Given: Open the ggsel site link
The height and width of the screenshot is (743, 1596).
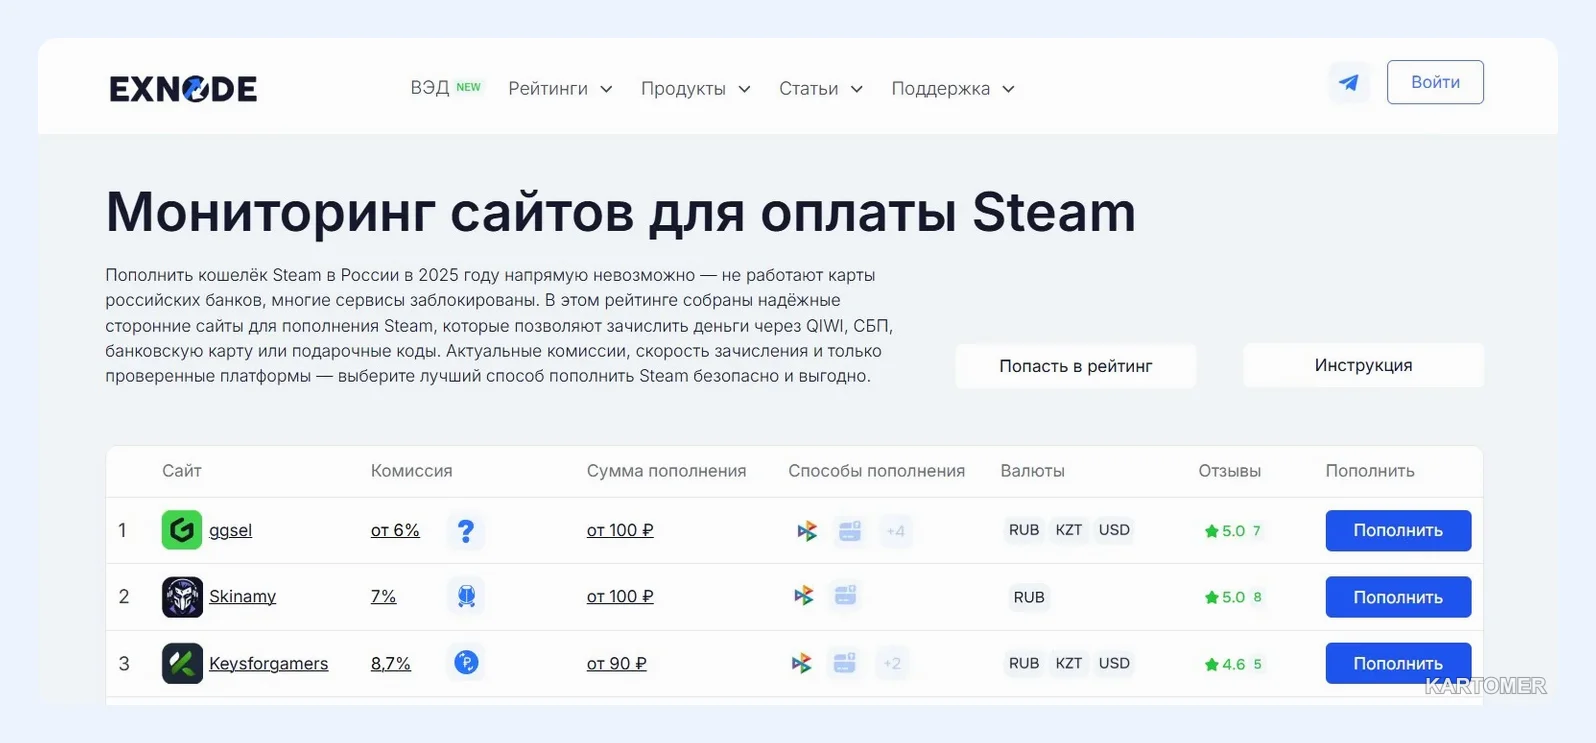Looking at the screenshot, I should click(230, 531).
